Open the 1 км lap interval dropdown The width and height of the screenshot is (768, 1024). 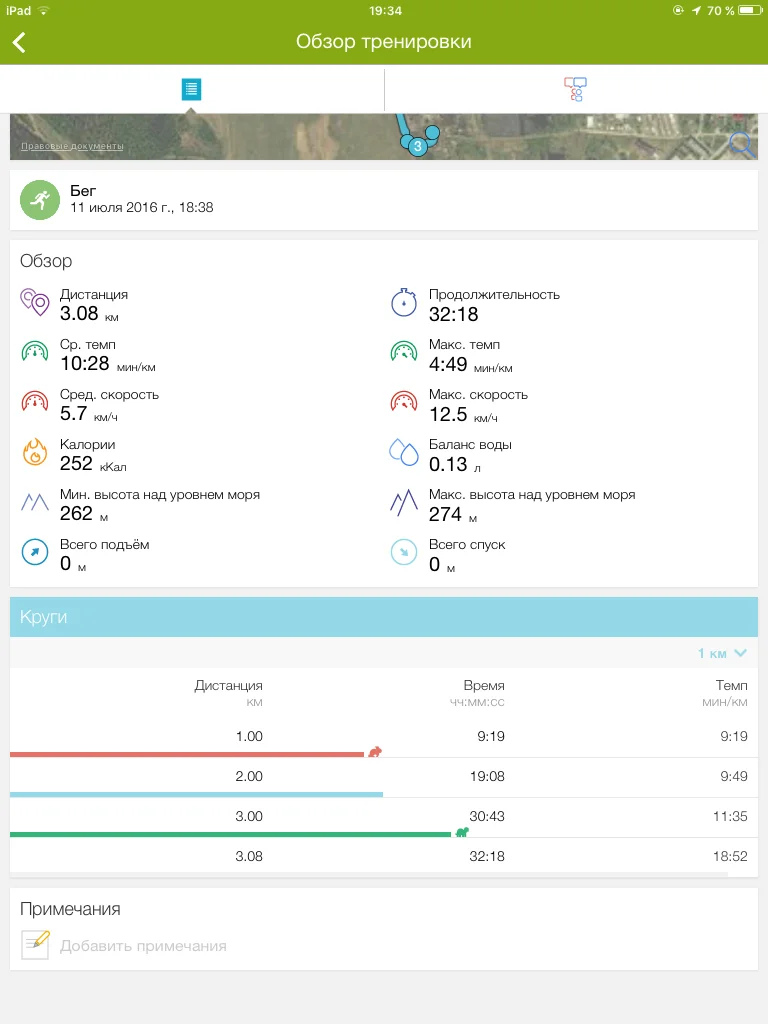click(722, 653)
